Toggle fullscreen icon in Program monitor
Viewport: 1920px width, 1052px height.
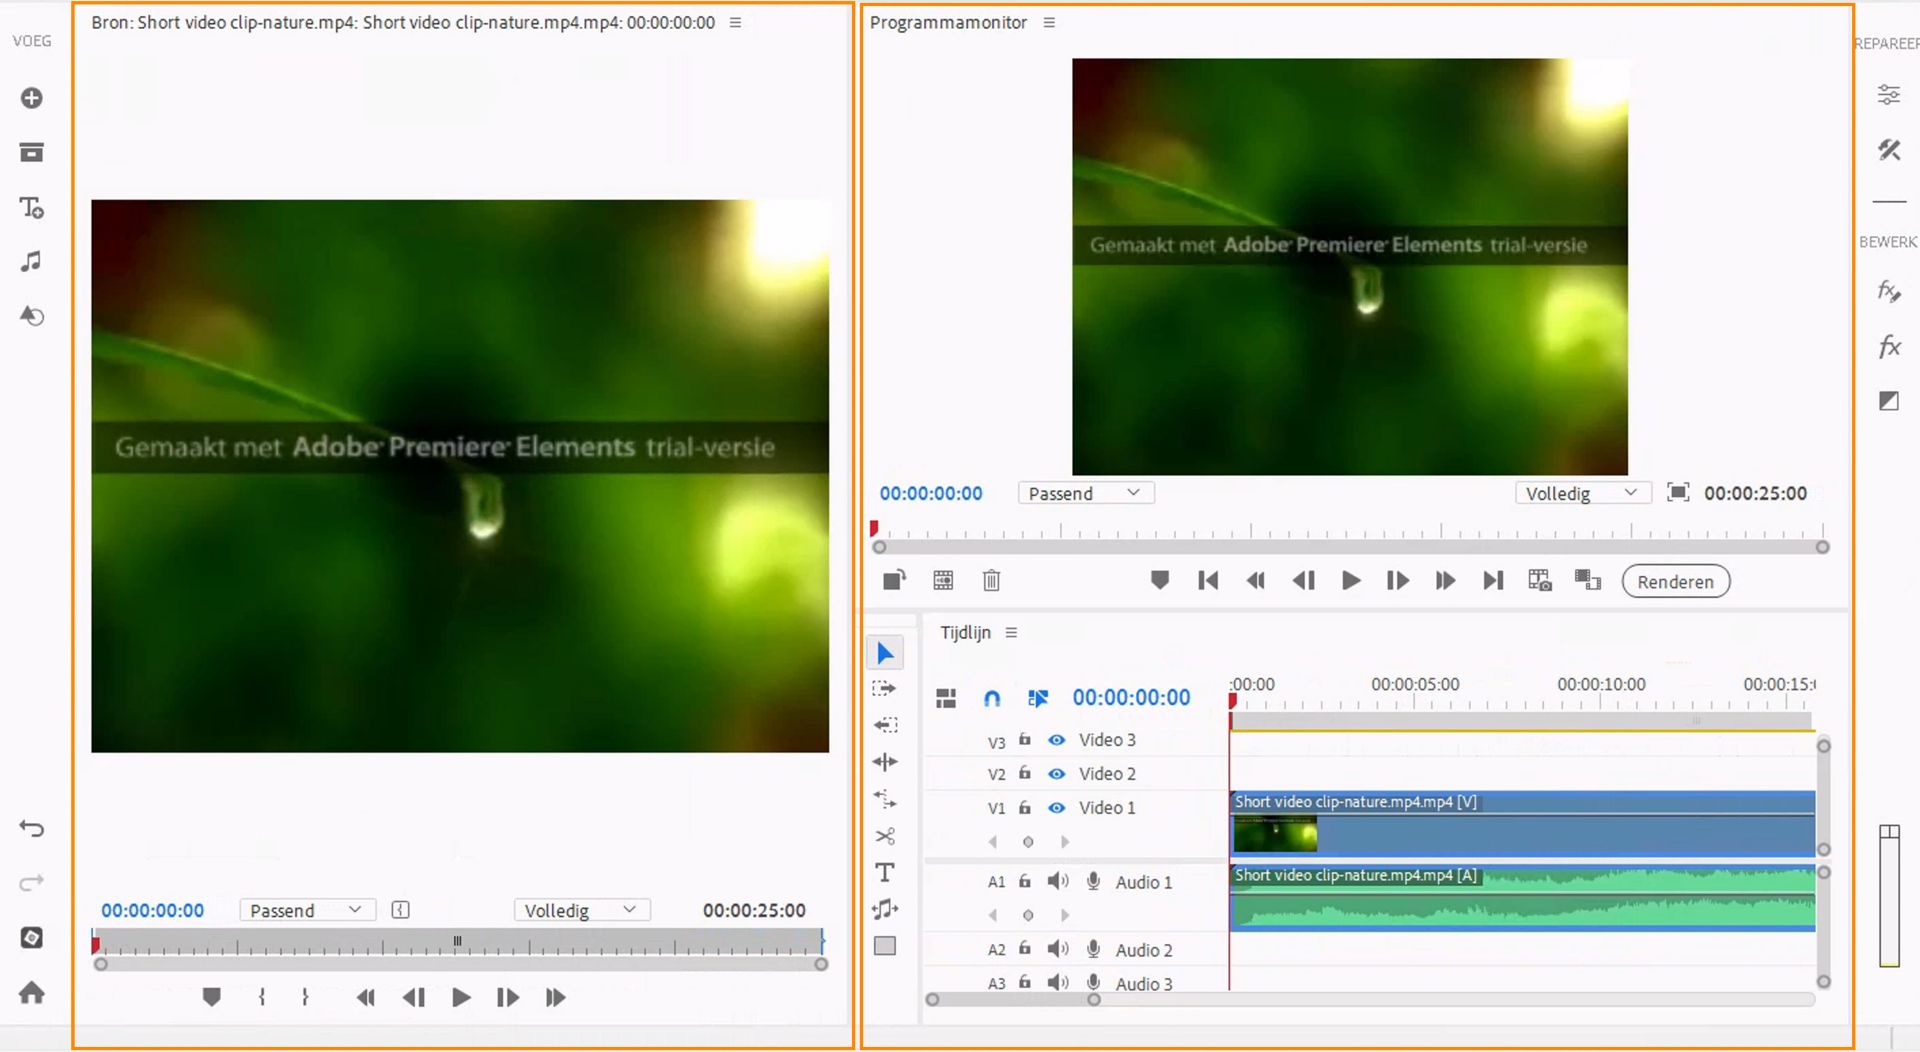coord(1678,492)
